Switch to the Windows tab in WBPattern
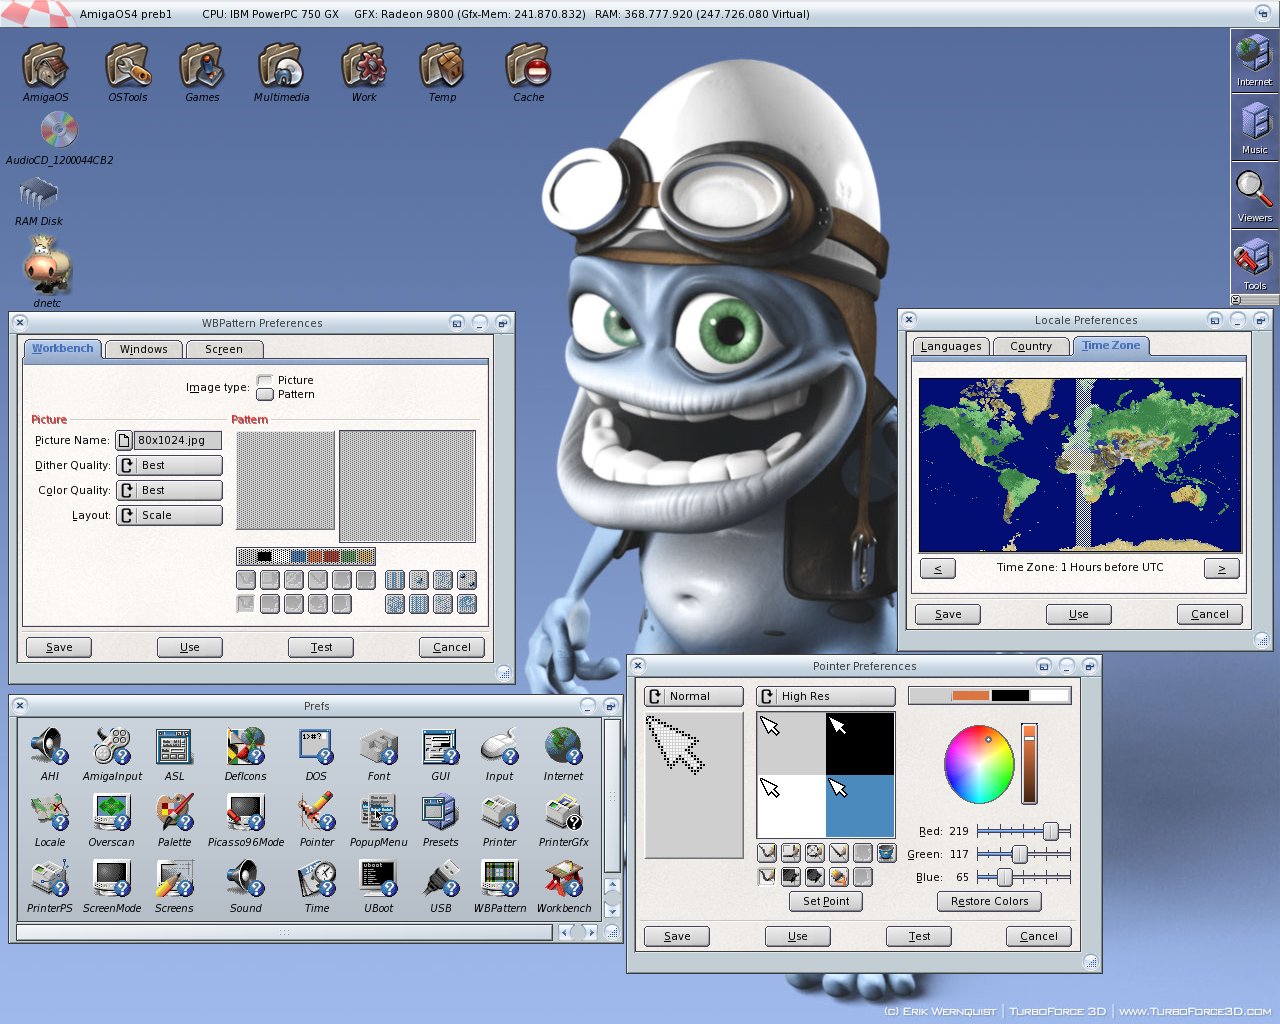1280x1024 pixels. tap(143, 349)
